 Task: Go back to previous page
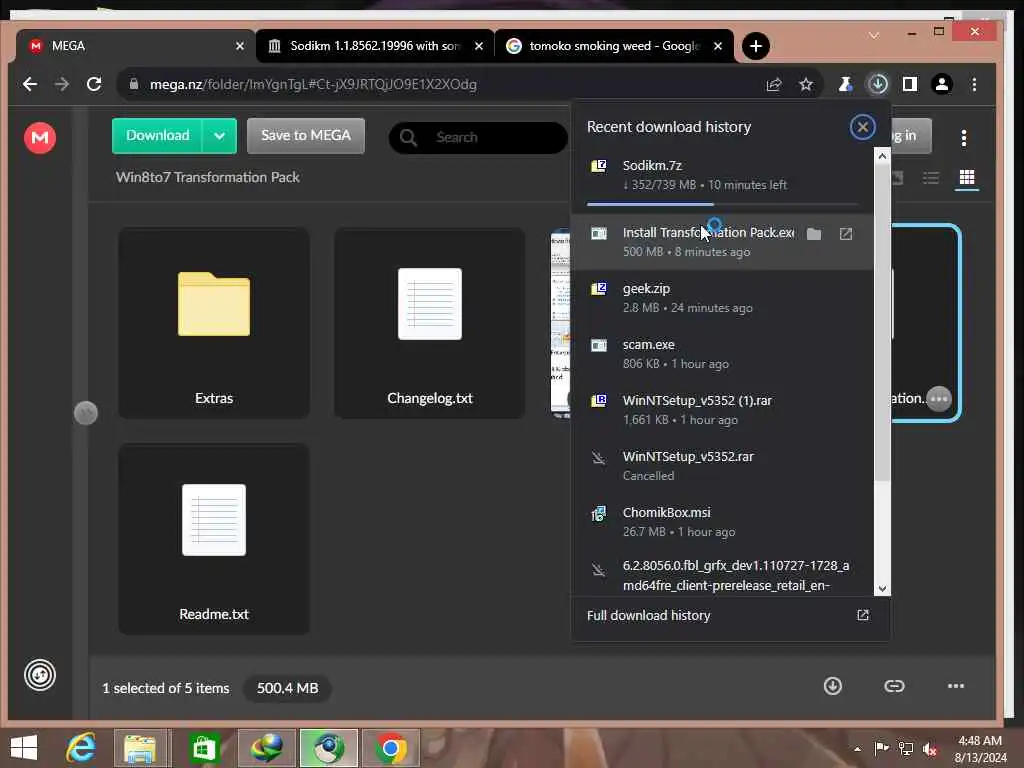30,84
